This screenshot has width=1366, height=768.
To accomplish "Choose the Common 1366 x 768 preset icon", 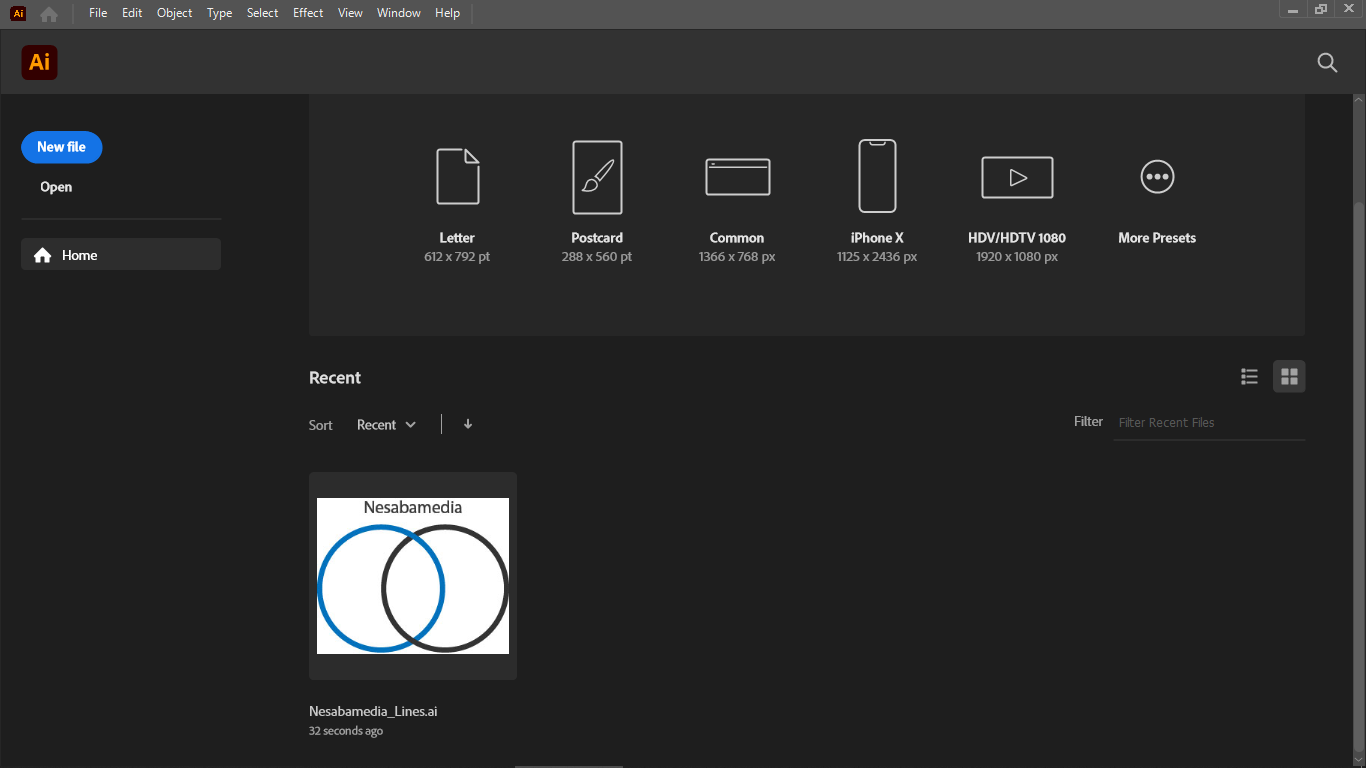I will [x=737, y=177].
